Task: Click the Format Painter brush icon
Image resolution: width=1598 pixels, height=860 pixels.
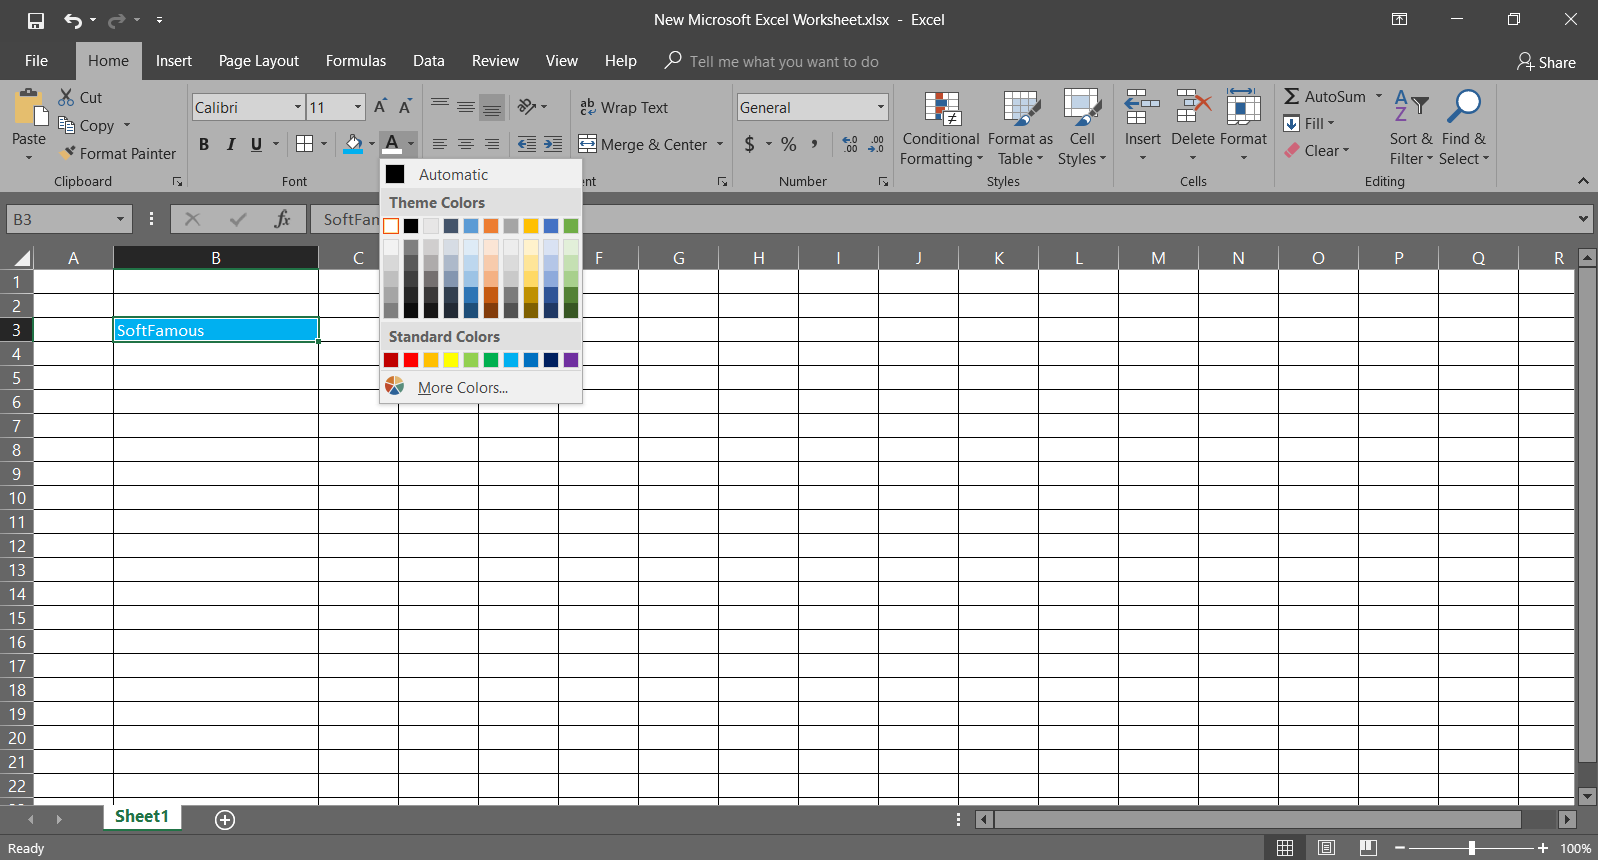Action: (x=68, y=153)
